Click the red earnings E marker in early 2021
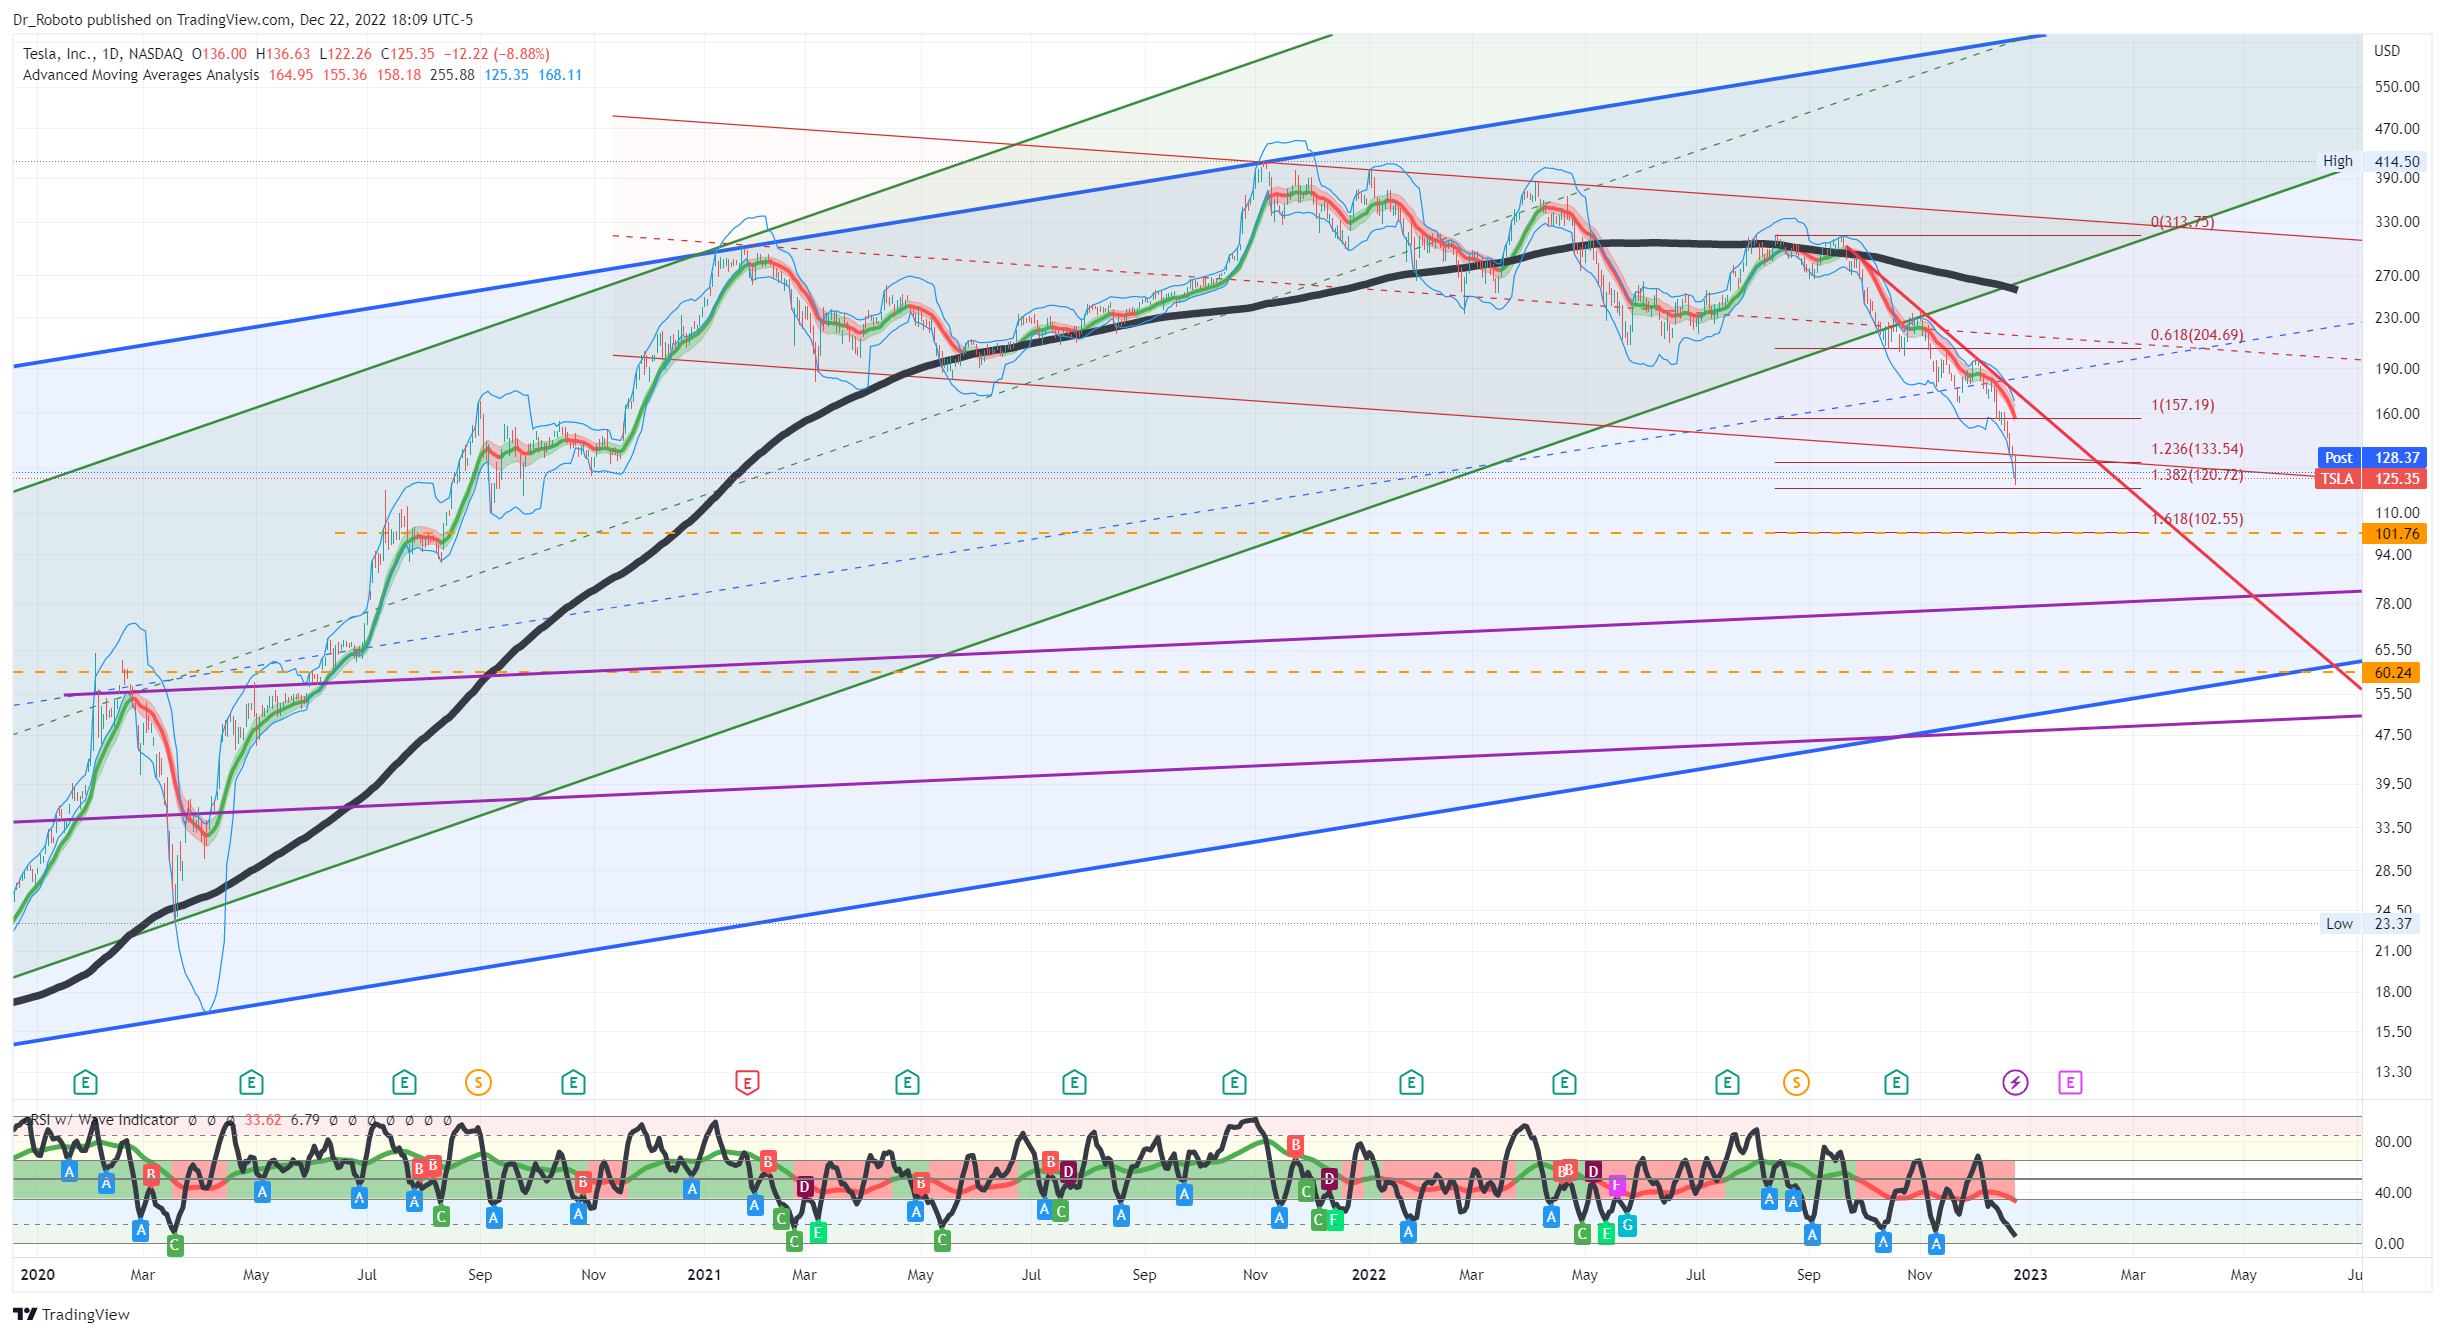 [x=747, y=1082]
